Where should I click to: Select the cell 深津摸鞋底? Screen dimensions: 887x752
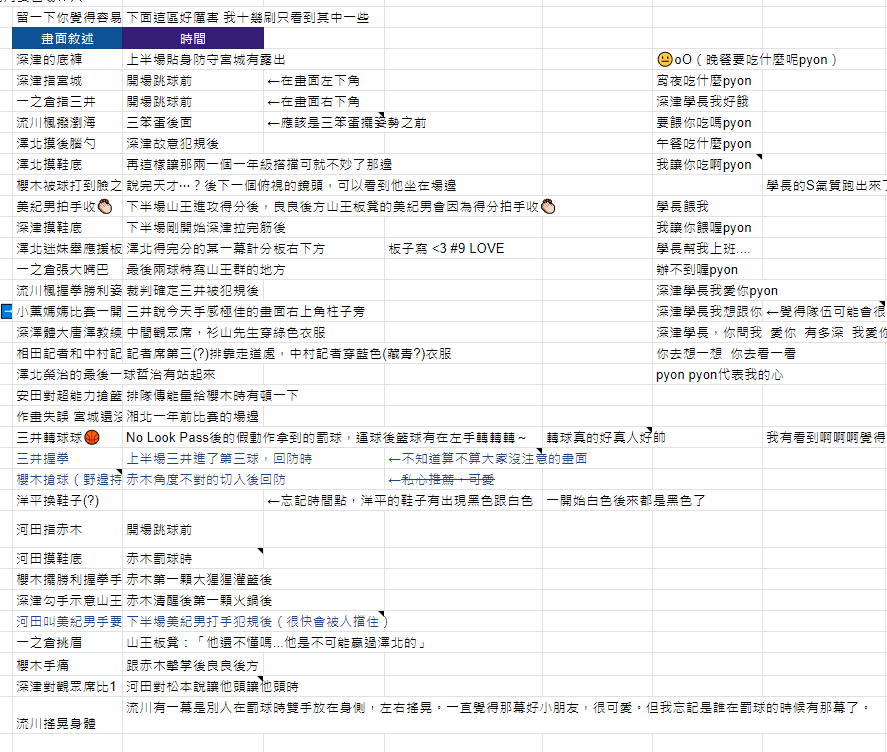pos(67,227)
